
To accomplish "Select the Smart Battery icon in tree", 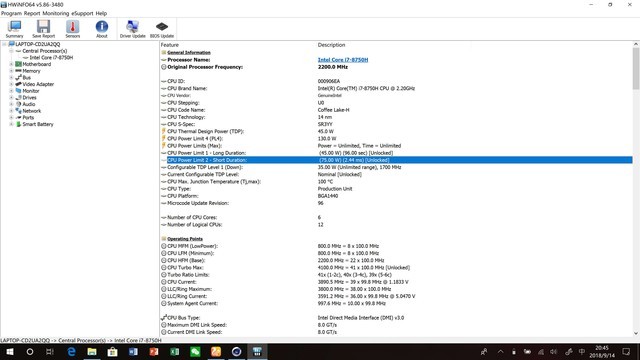I will click(x=18, y=124).
